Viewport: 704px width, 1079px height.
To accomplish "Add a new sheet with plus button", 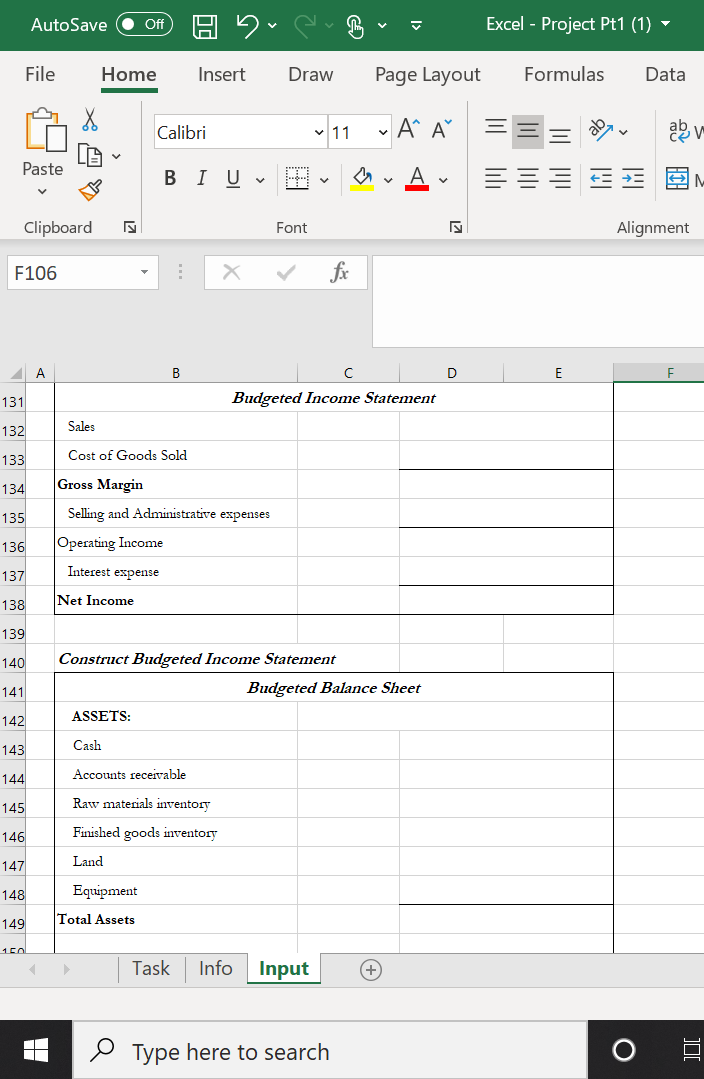I will coord(370,970).
